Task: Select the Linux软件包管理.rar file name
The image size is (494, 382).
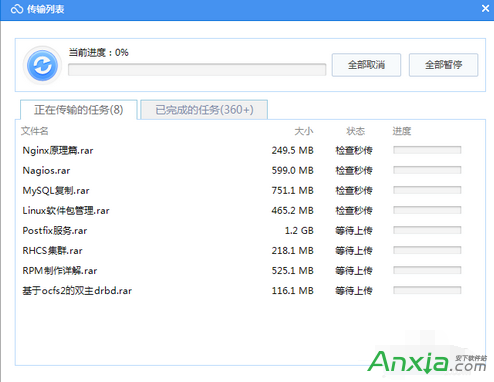Action: point(66,211)
